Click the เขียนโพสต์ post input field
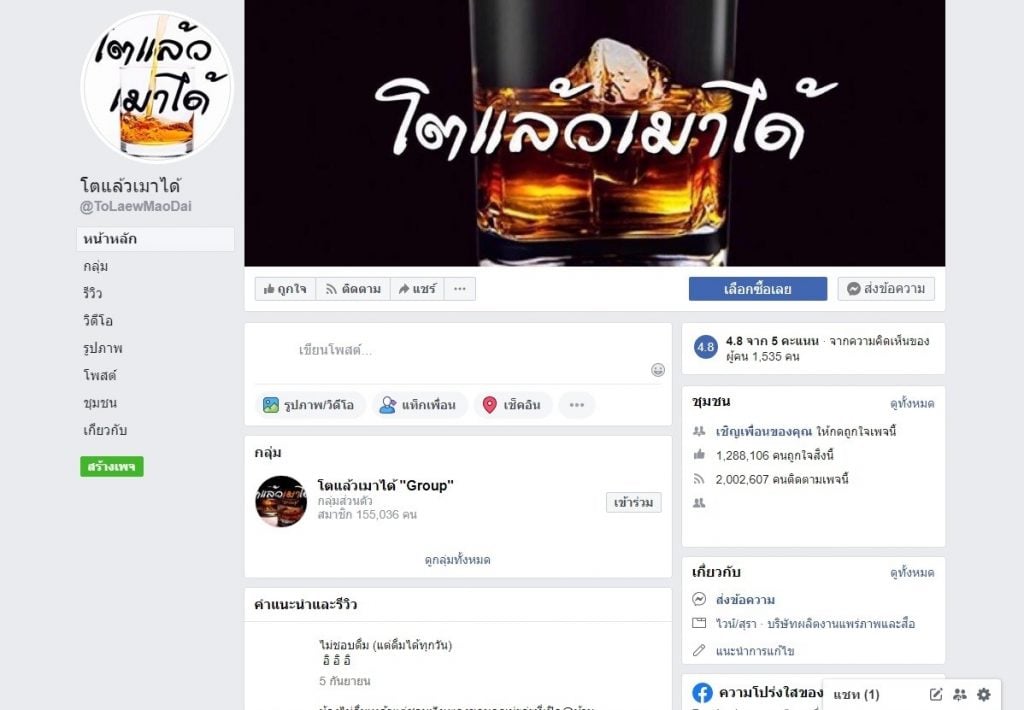Image resolution: width=1024 pixels, height=710 pixels. tap(457, 350)
